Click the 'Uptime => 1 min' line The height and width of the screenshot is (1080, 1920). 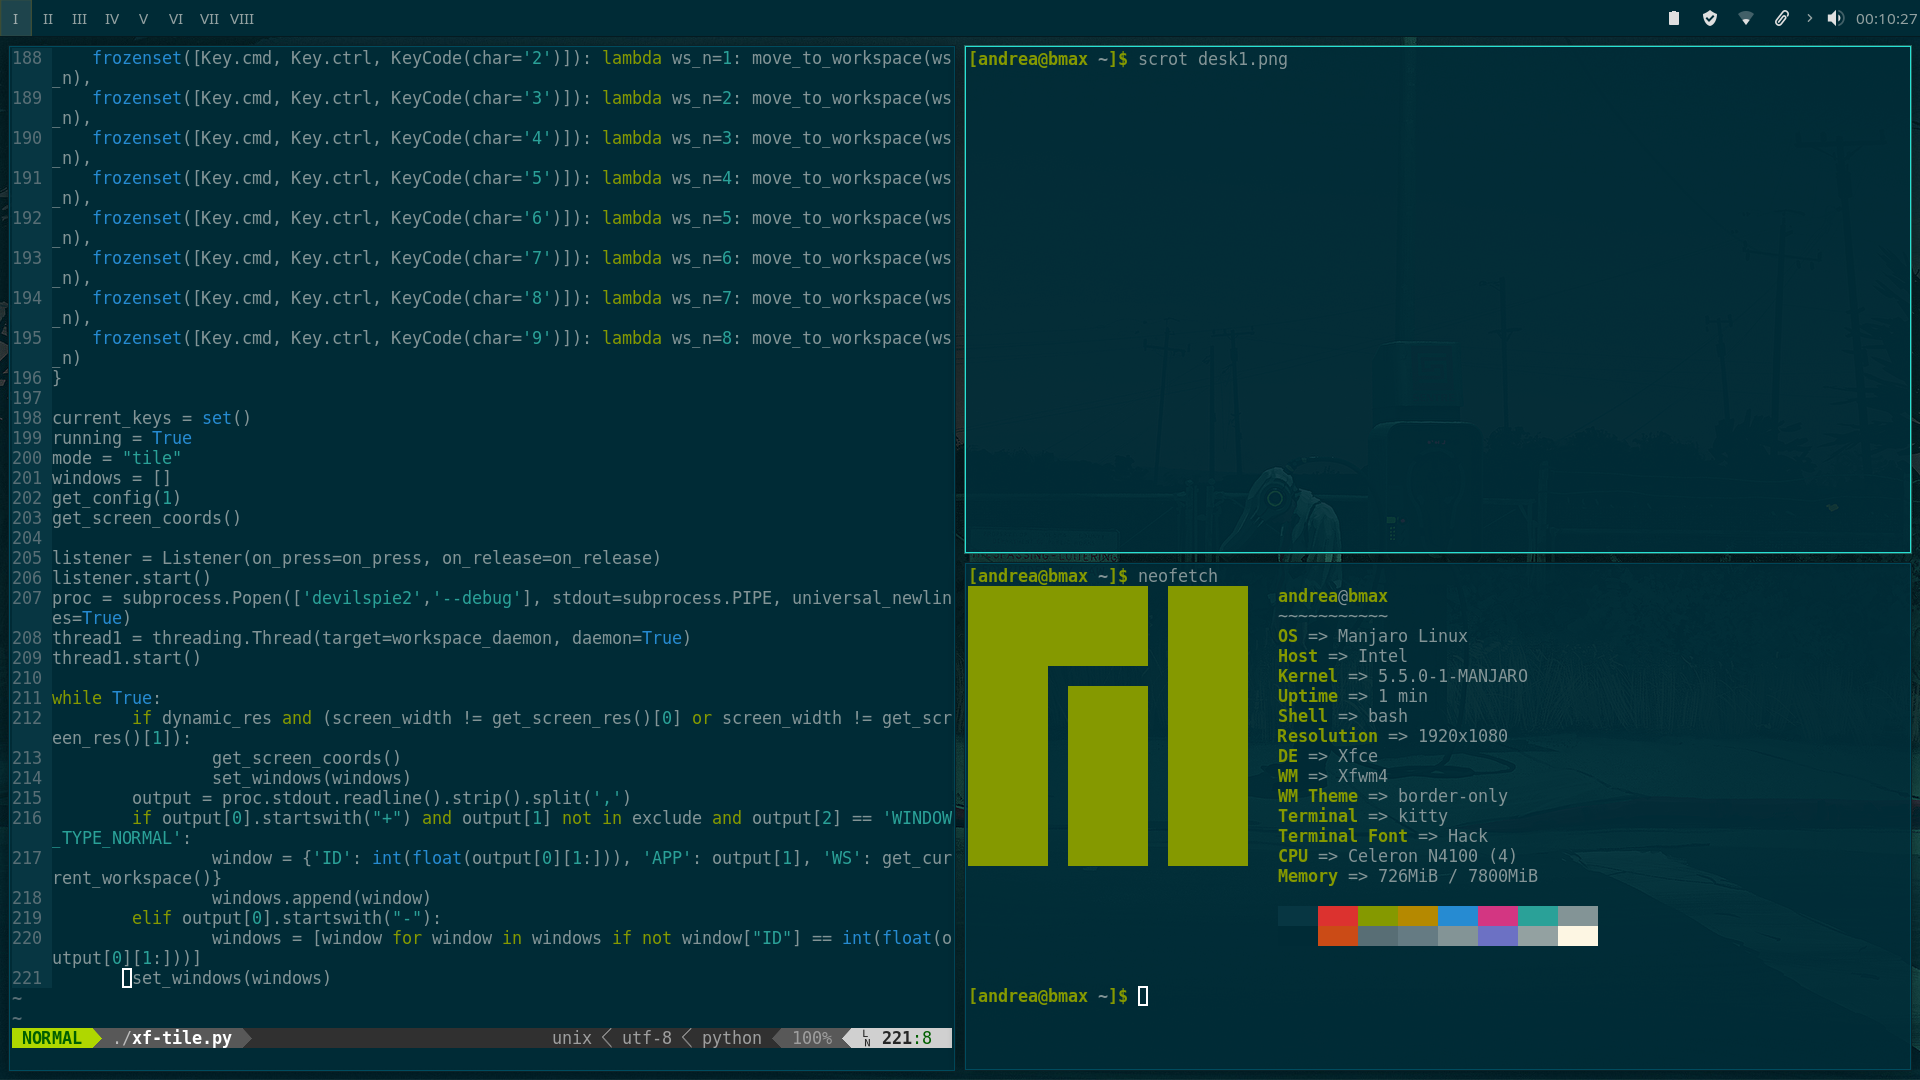1353,696
